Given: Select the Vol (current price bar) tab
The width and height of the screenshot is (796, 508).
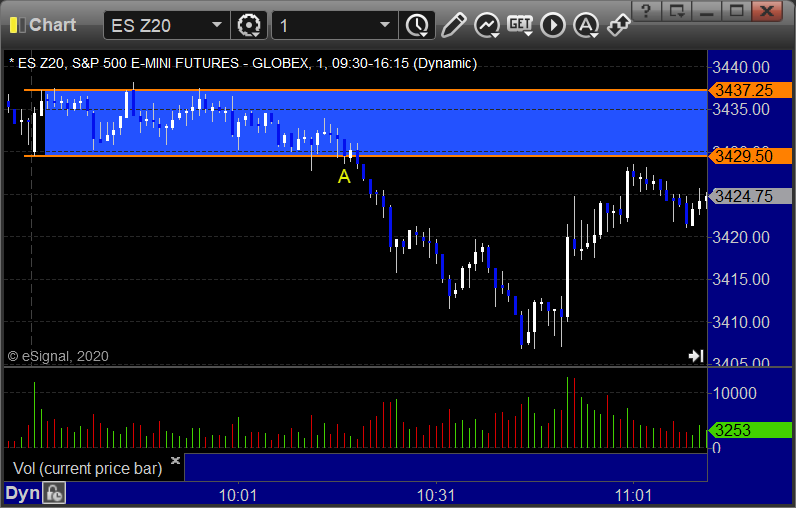Looking at the screenshot, I should [87, 468].
